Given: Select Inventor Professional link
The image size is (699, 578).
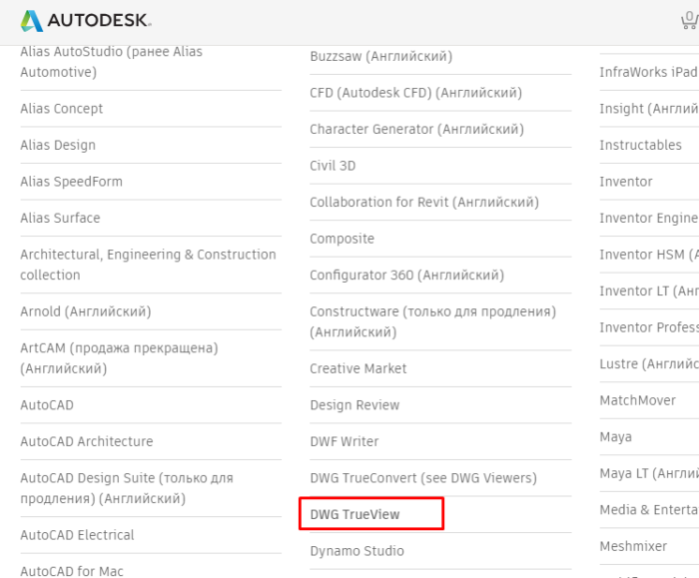Looking at the screenshot, I should point(649,328).
